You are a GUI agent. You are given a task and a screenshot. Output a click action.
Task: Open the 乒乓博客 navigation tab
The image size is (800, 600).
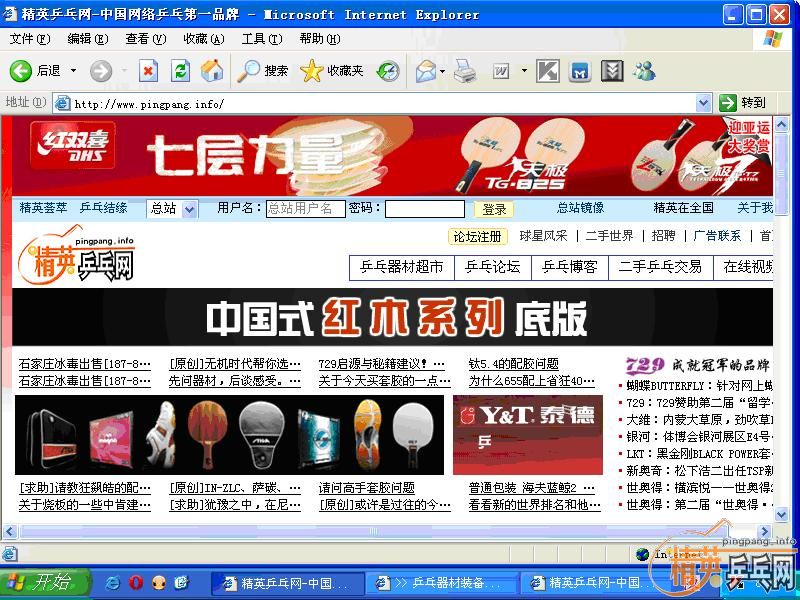(570, 267)
